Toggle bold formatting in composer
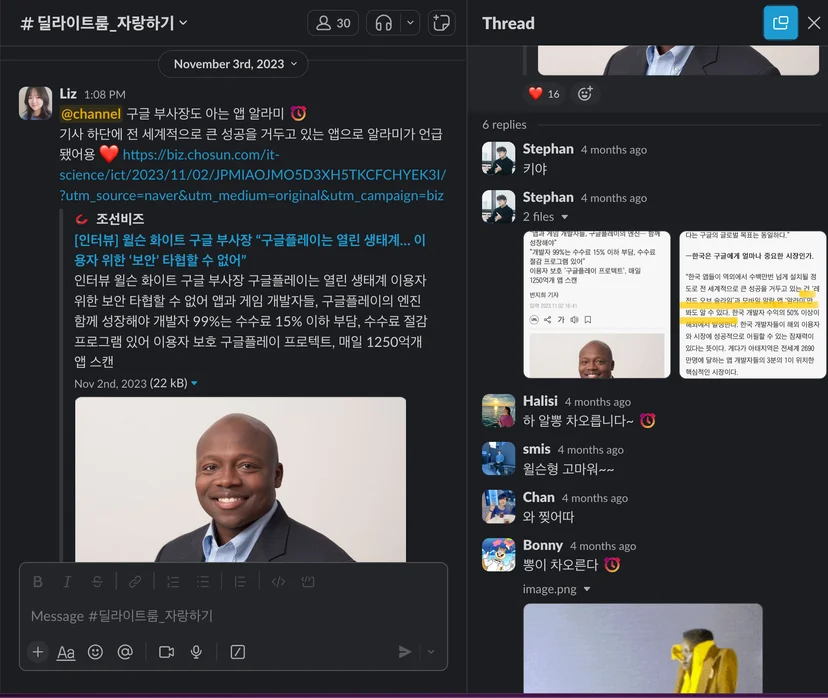Viewport: 828px width, 698px height. click(37, 582)
